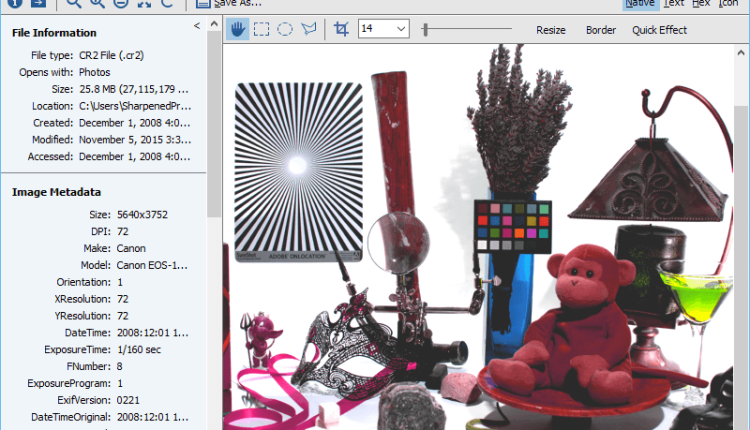This screenshot has width=750, height=430.
Task: Click the blue arrow export icon
Action: tap(39, 4)
